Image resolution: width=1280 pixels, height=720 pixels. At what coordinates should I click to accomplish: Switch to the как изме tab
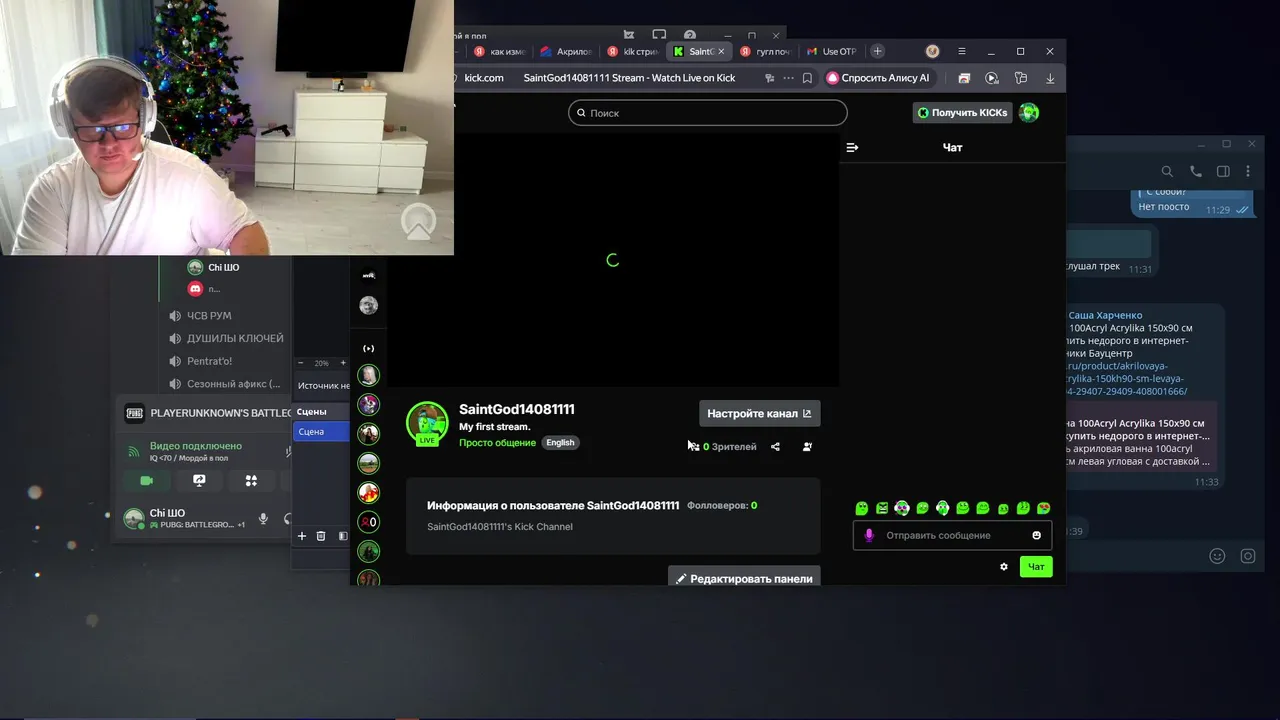click(499, 51)
